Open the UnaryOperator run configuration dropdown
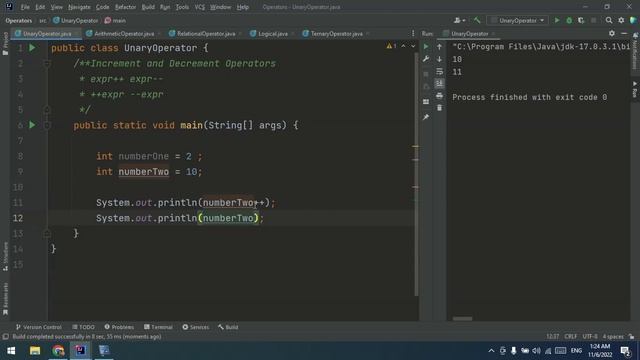Image resolution: width=640 pixels, height=360 pixels. [518, 20]
